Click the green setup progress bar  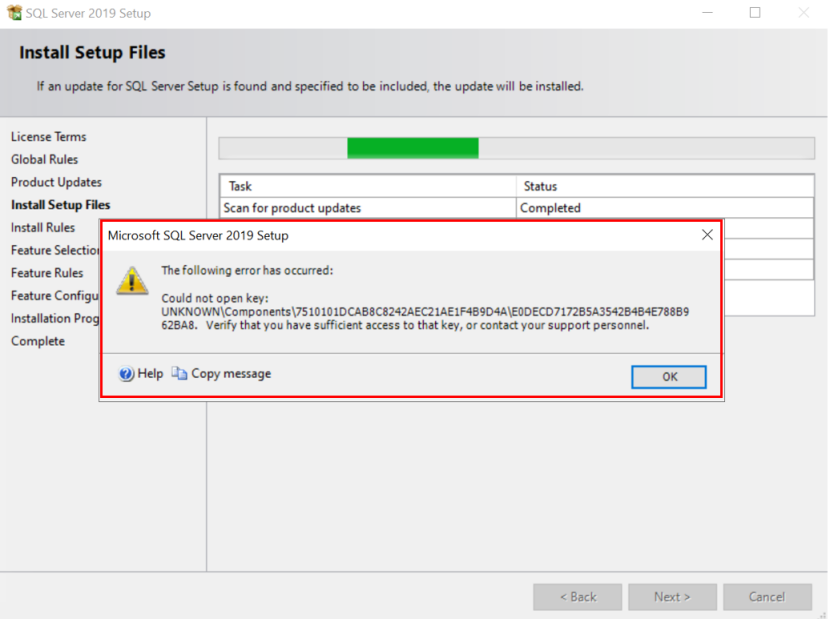(x=413, y=148)
